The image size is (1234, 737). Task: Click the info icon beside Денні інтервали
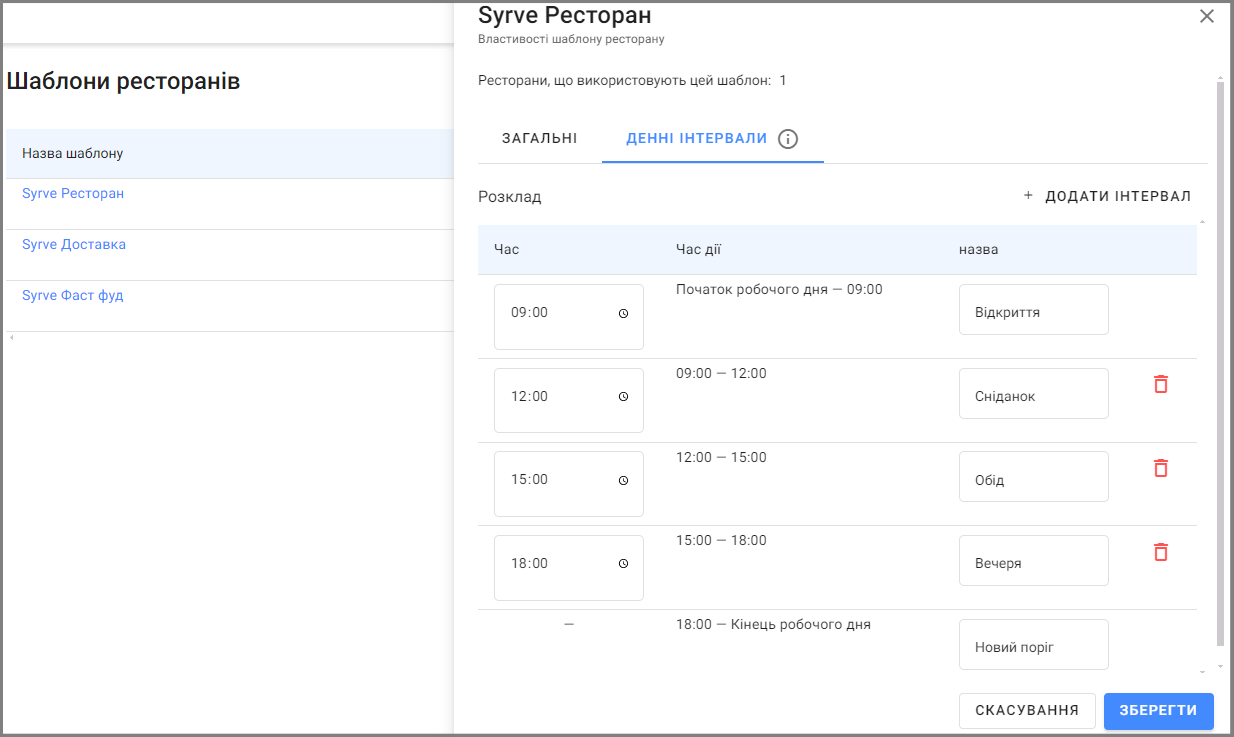pyautogui.click(x=788, y=139)
